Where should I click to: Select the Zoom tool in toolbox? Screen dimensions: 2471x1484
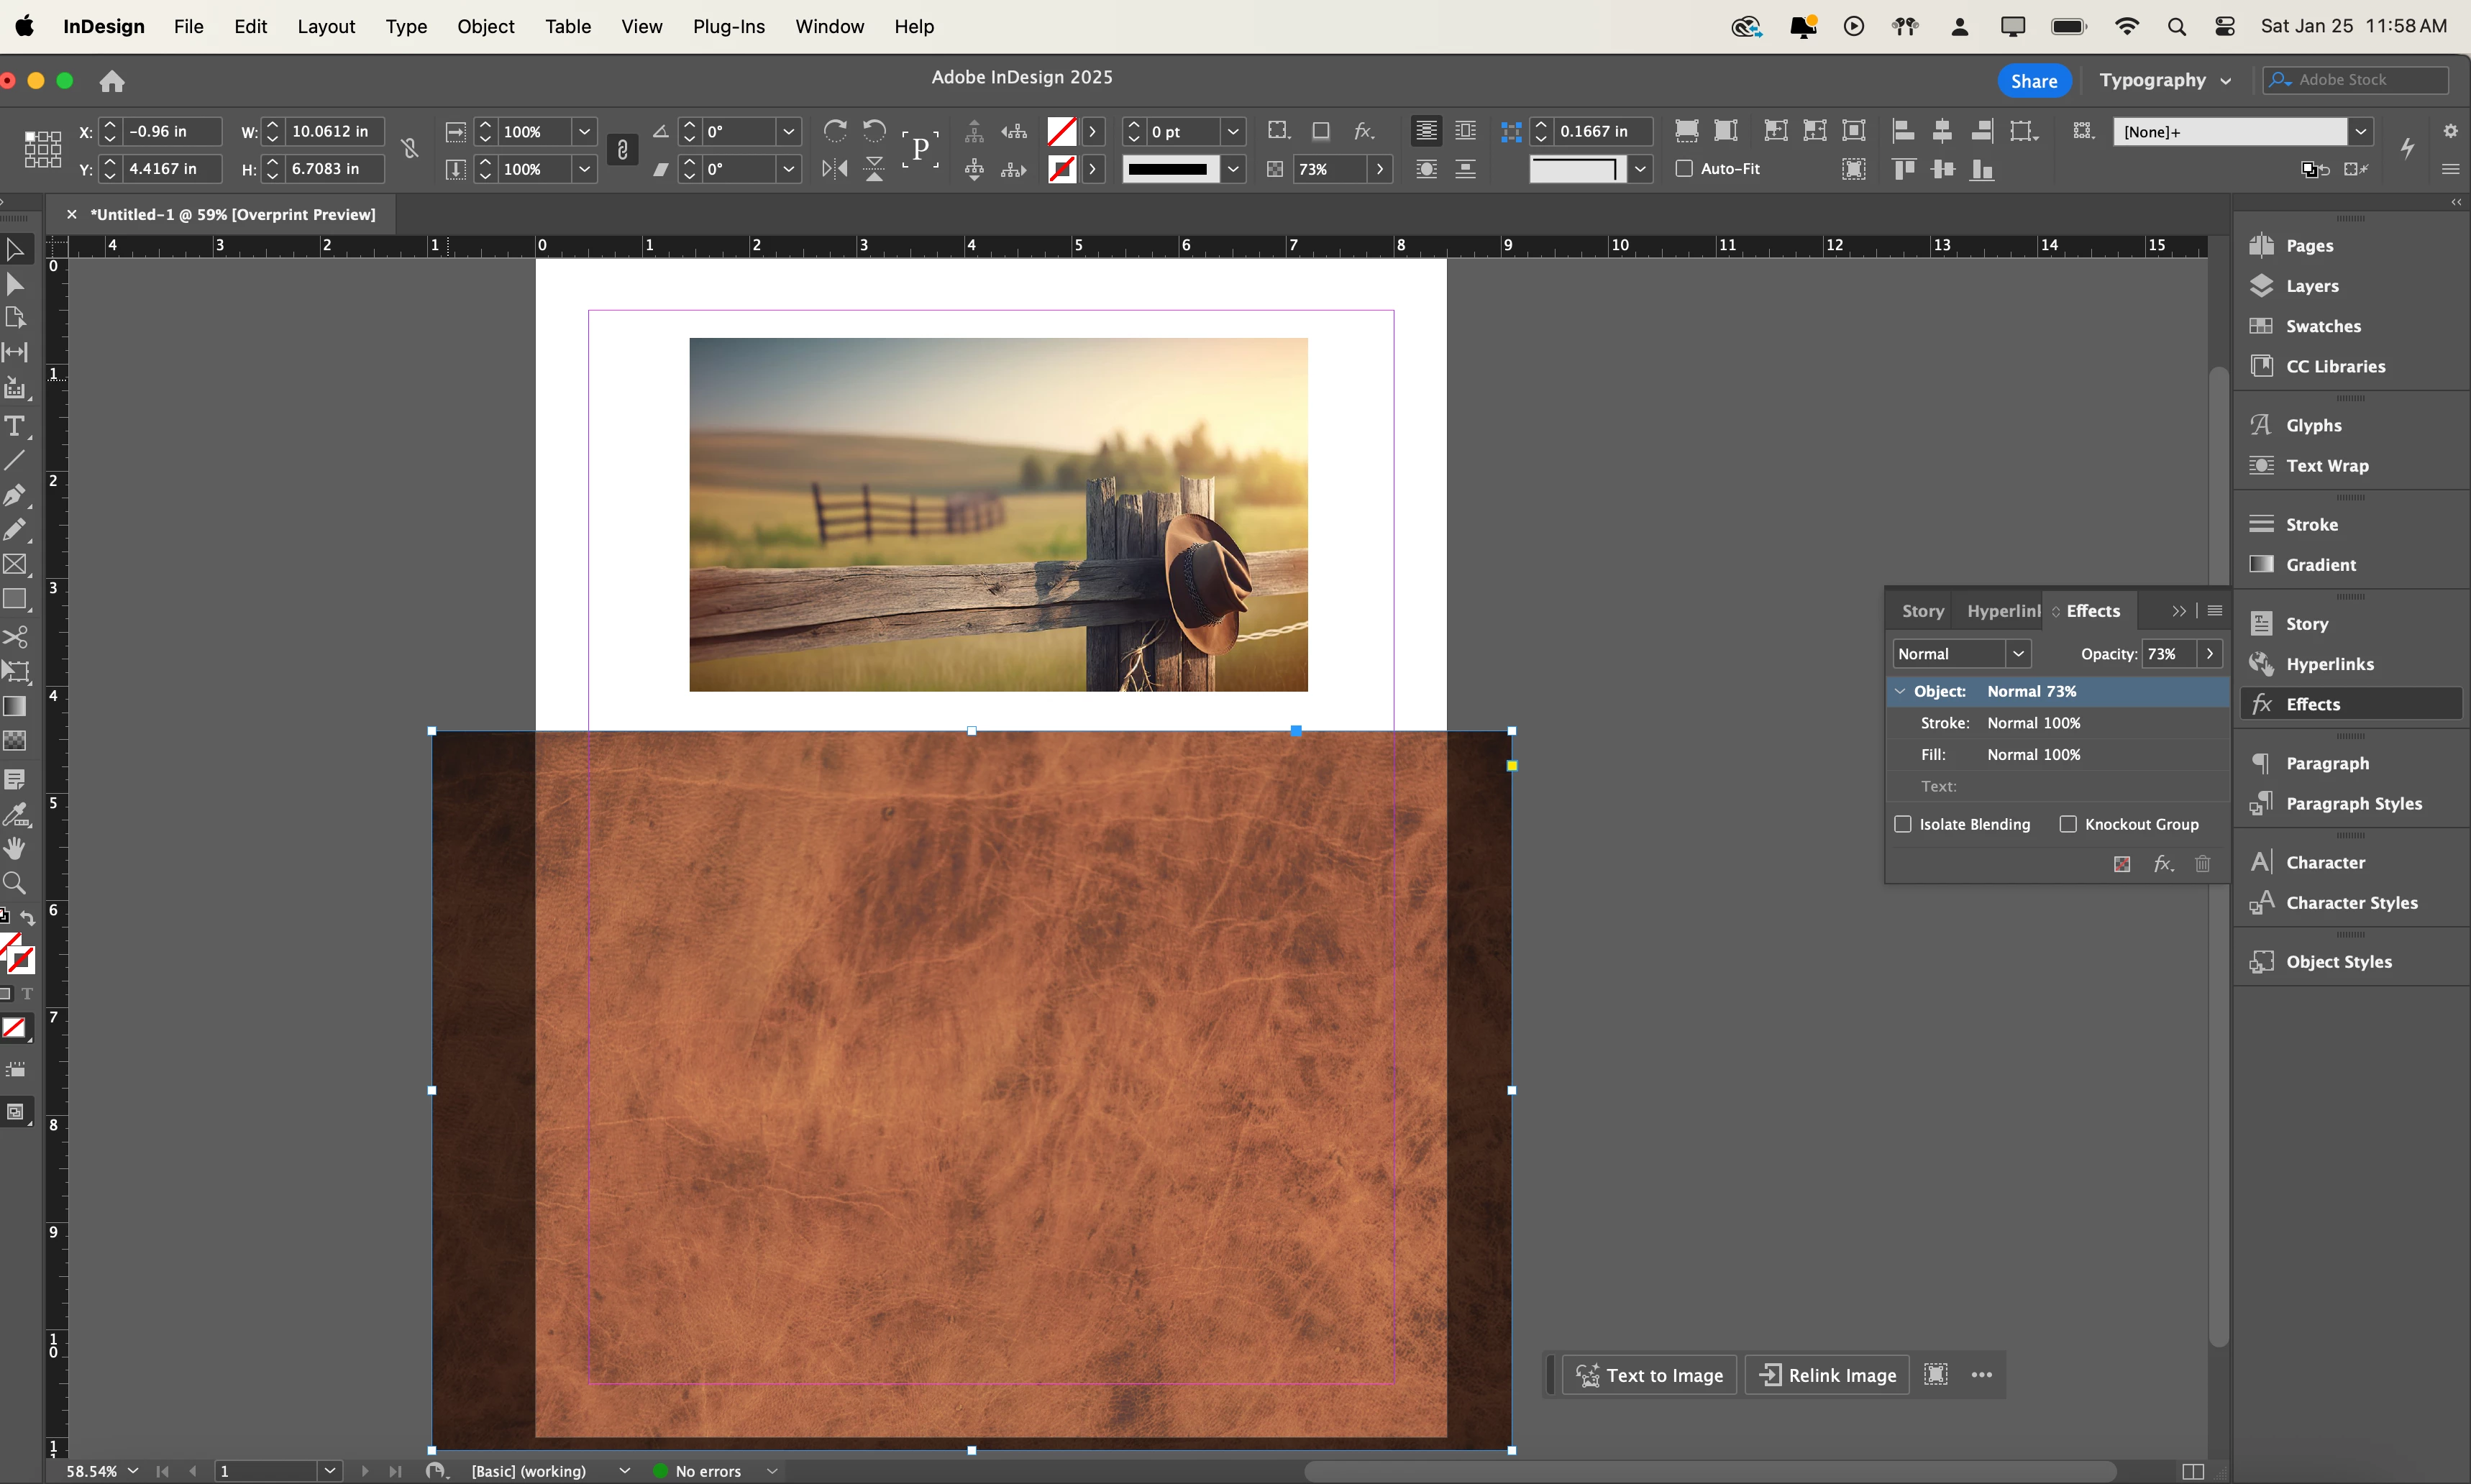(x=15, y=883)
